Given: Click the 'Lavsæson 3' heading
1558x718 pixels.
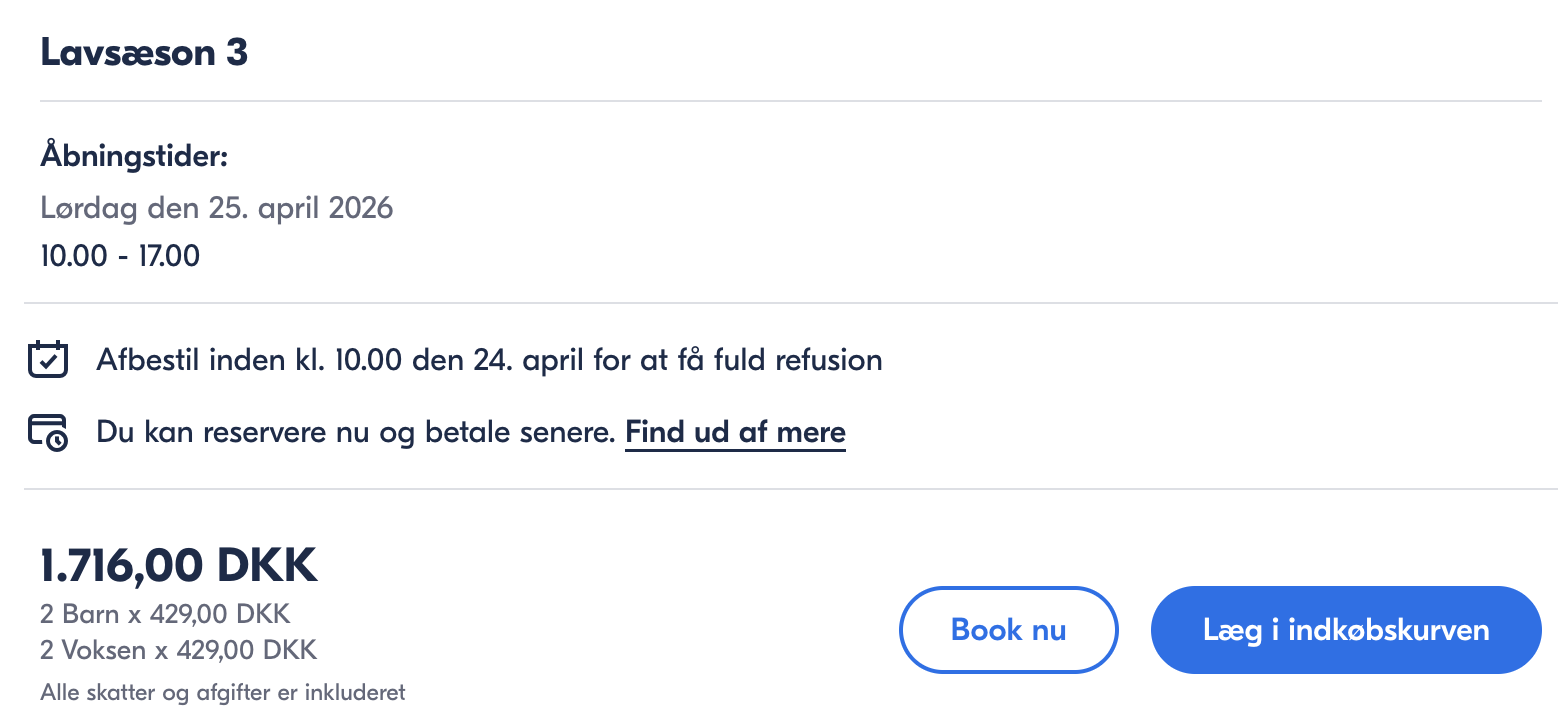Looking at the screenshot, I should tap(144, 53).
